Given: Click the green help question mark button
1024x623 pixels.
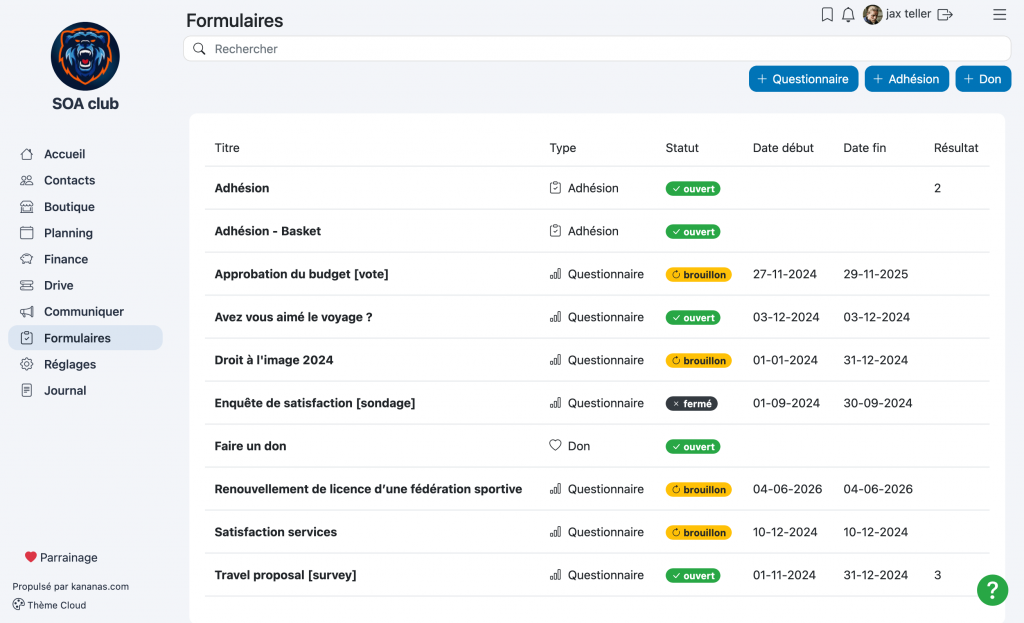Looking at the screenshot, I should 992,590.
